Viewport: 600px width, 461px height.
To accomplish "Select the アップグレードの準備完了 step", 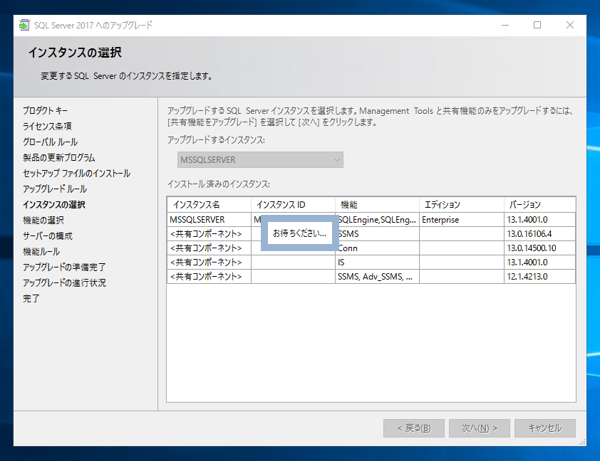I will [64, 267].
